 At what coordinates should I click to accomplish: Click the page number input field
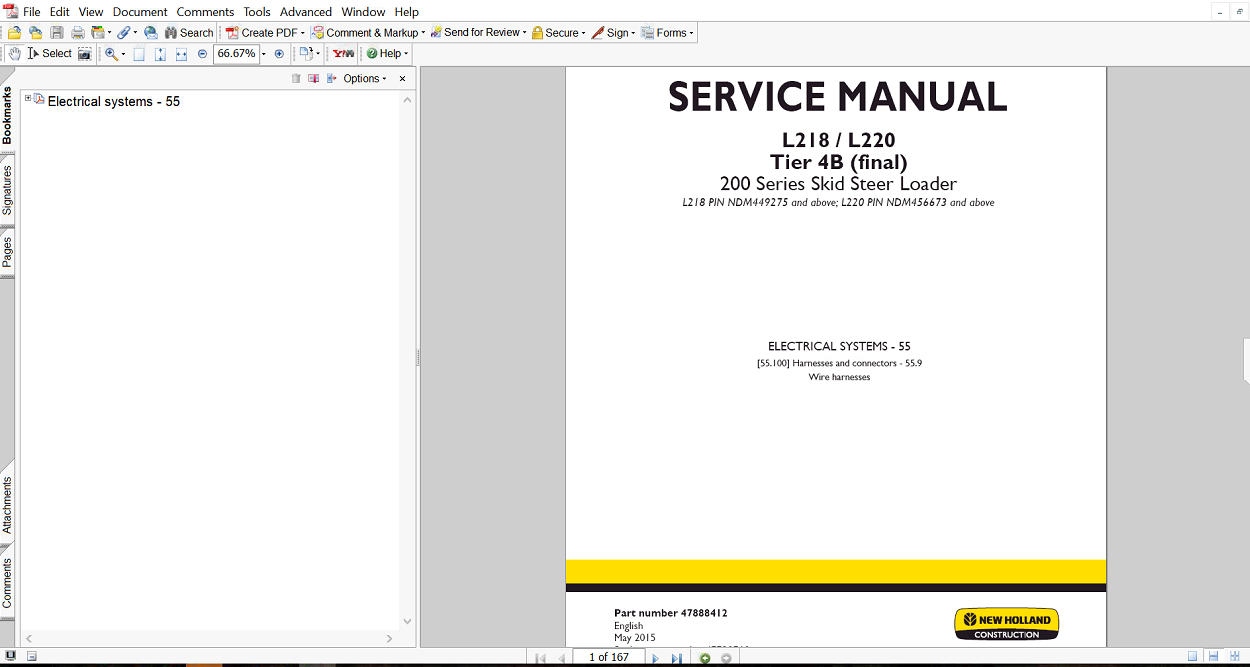click(x=608, y=657)
